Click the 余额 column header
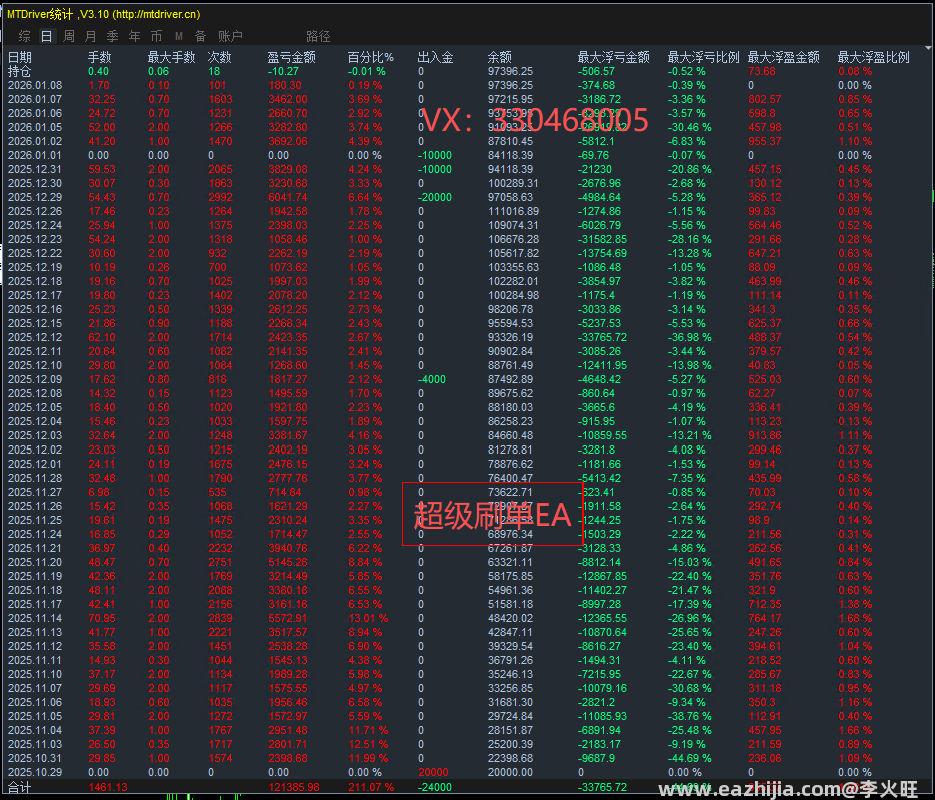The image size is (935, 800). tap(500, 57)
